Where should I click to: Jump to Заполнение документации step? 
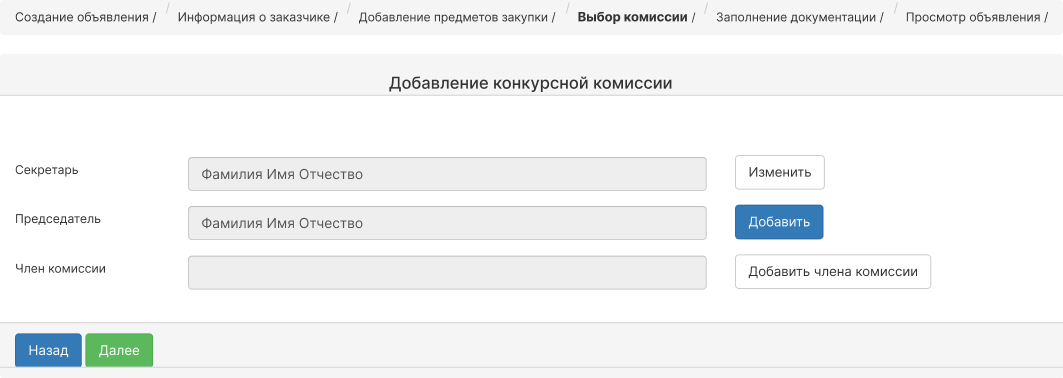tap(796, 17)
